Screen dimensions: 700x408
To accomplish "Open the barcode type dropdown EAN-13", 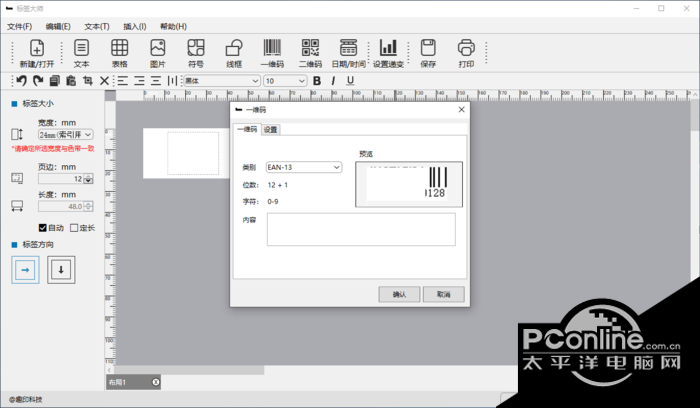I will pos(304,167).
